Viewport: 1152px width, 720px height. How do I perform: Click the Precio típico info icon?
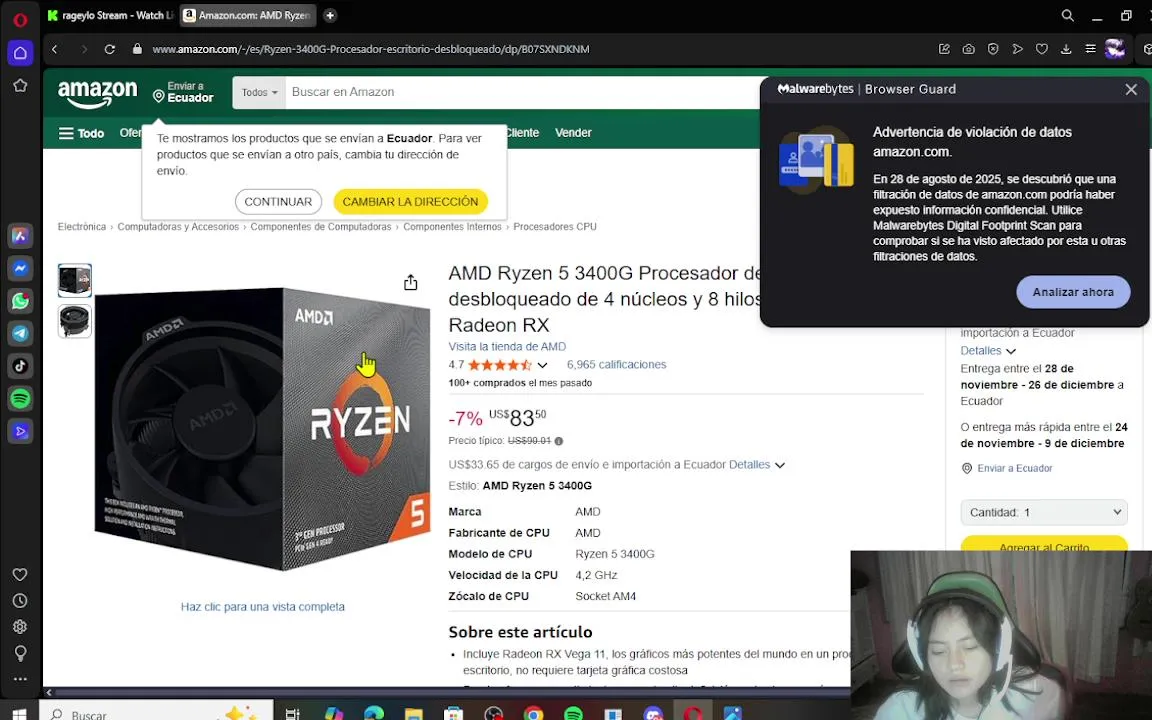point(559,441)
